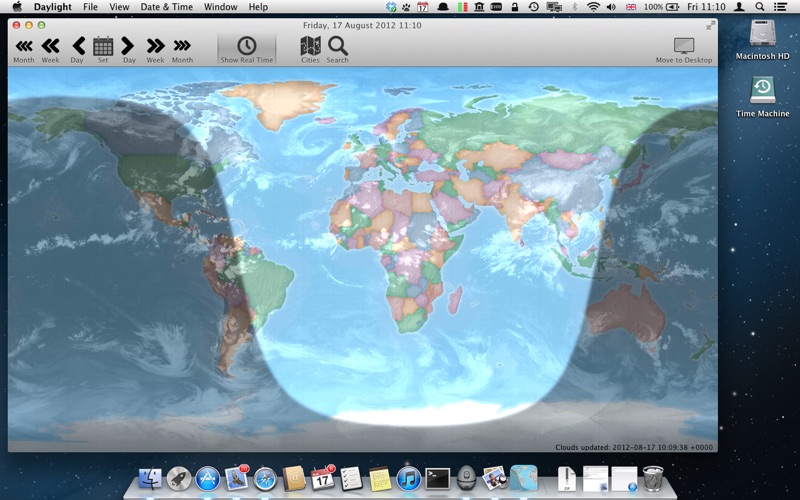Image resolution: width=800 pixels, height=500 pixels.
Task: Skip forward one month
Action: (182, 46)
